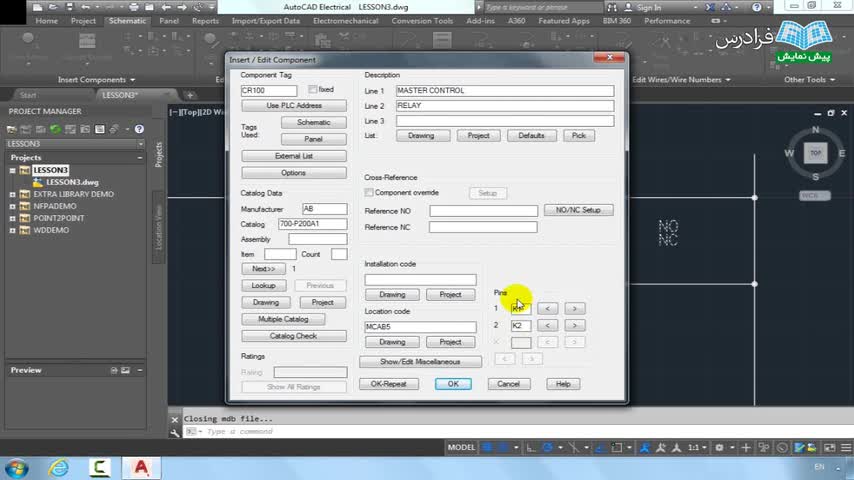Screen dimensions: 854x480
Task: Click the OK-Repeat button
Action: [x=389, y=384]
